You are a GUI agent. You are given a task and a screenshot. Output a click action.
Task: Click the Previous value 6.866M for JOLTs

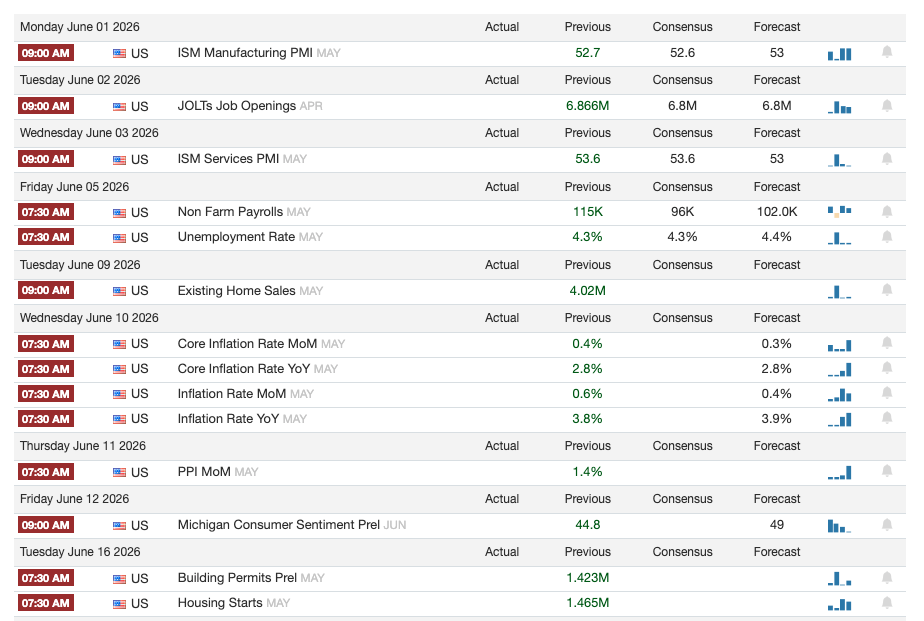pos(588,106)
